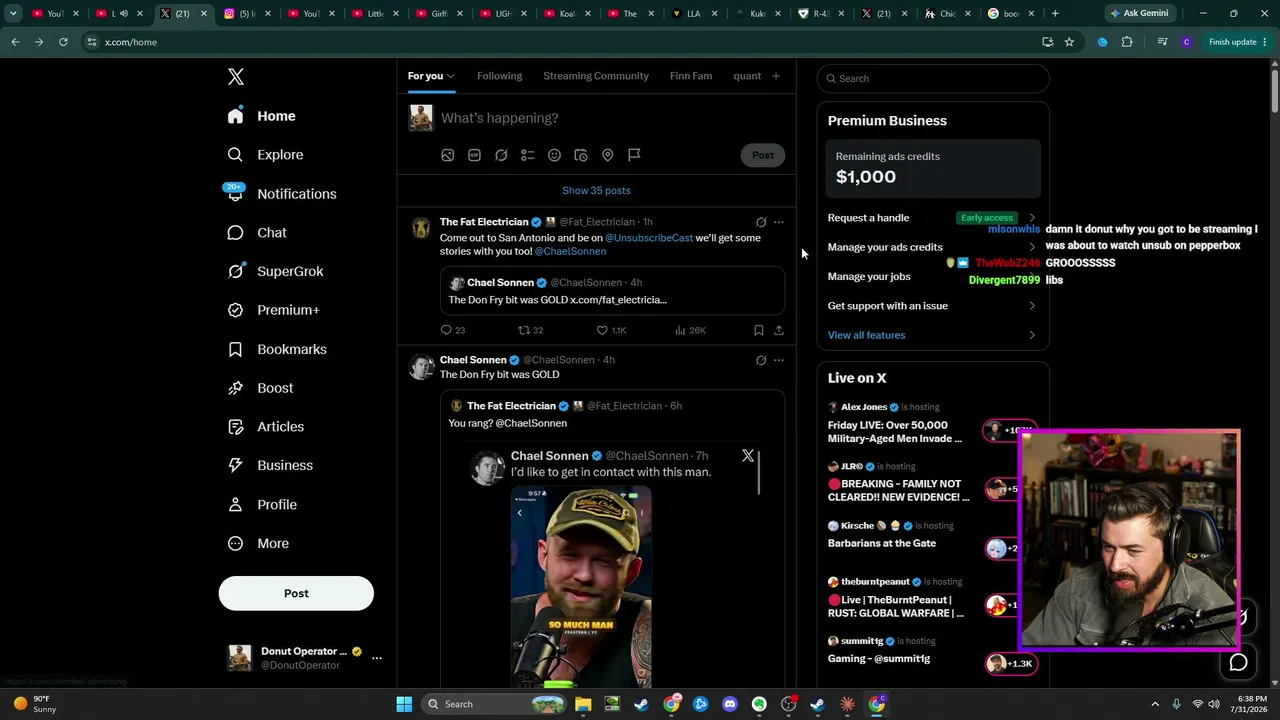Mute the playing YouTube tab
This screenshot has height=720, width=1280.
[x=124, y=14]
